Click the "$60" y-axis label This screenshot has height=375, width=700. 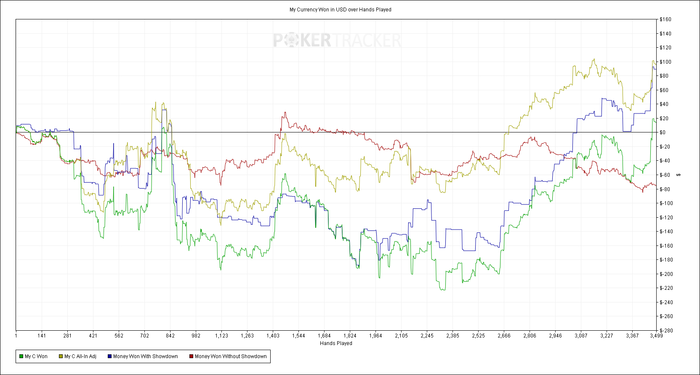[663, 90]
